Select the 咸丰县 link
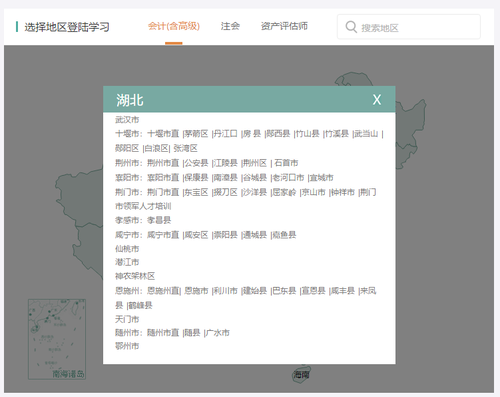500x397 pixels. pyautogui.click(x=343, y=291)
